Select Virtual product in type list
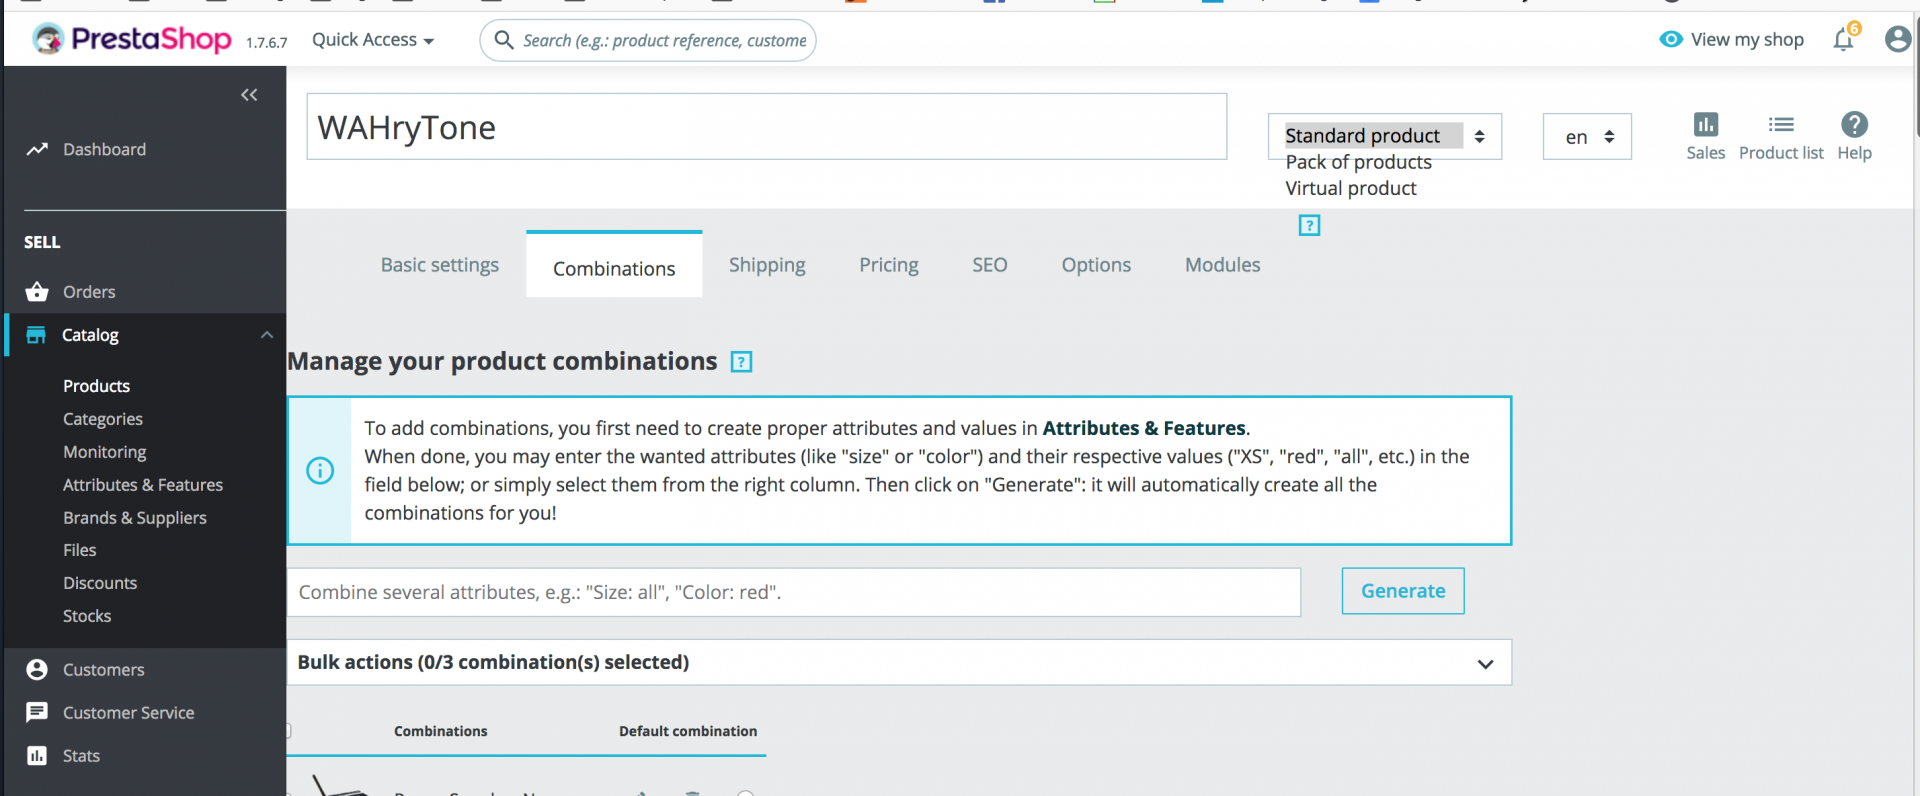 click(x=1350, y=188)
